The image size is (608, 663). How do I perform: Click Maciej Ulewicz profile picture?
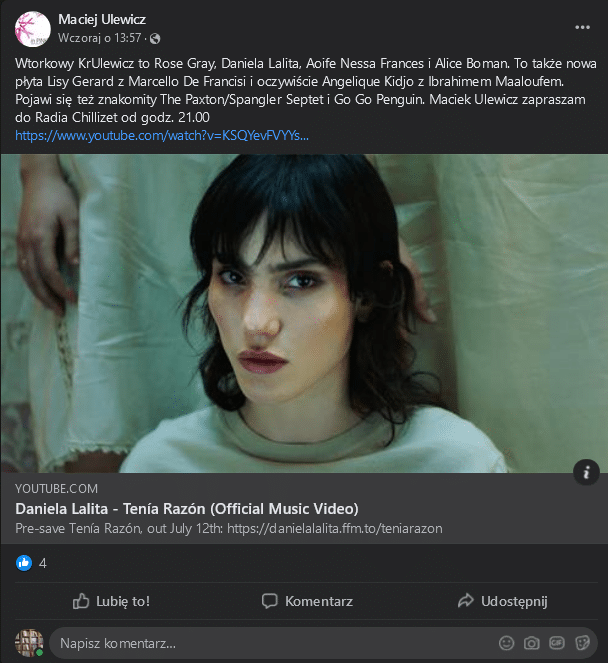[x=33, y=29]
